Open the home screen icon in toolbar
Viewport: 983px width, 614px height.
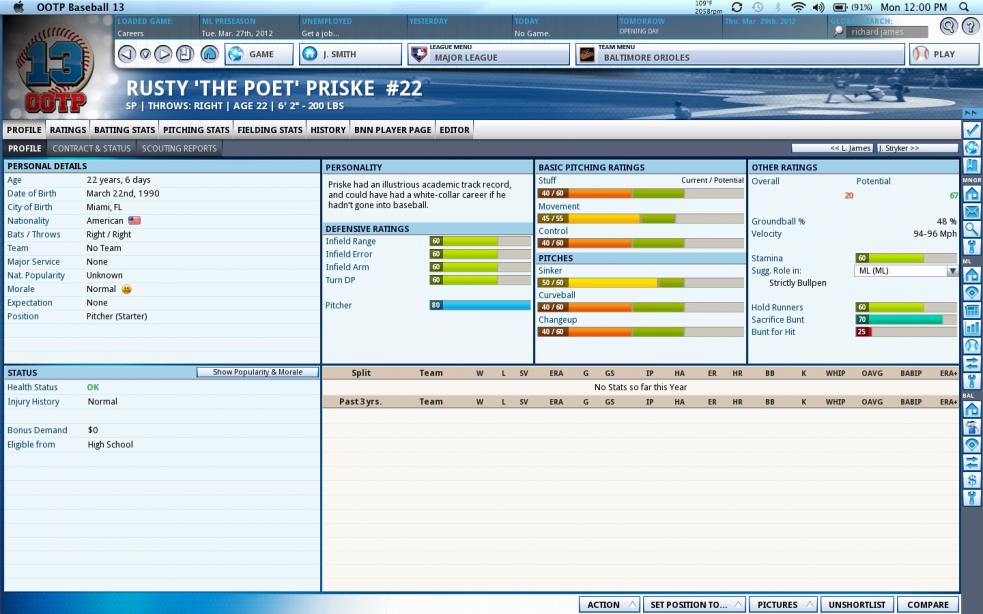[209, 54]
